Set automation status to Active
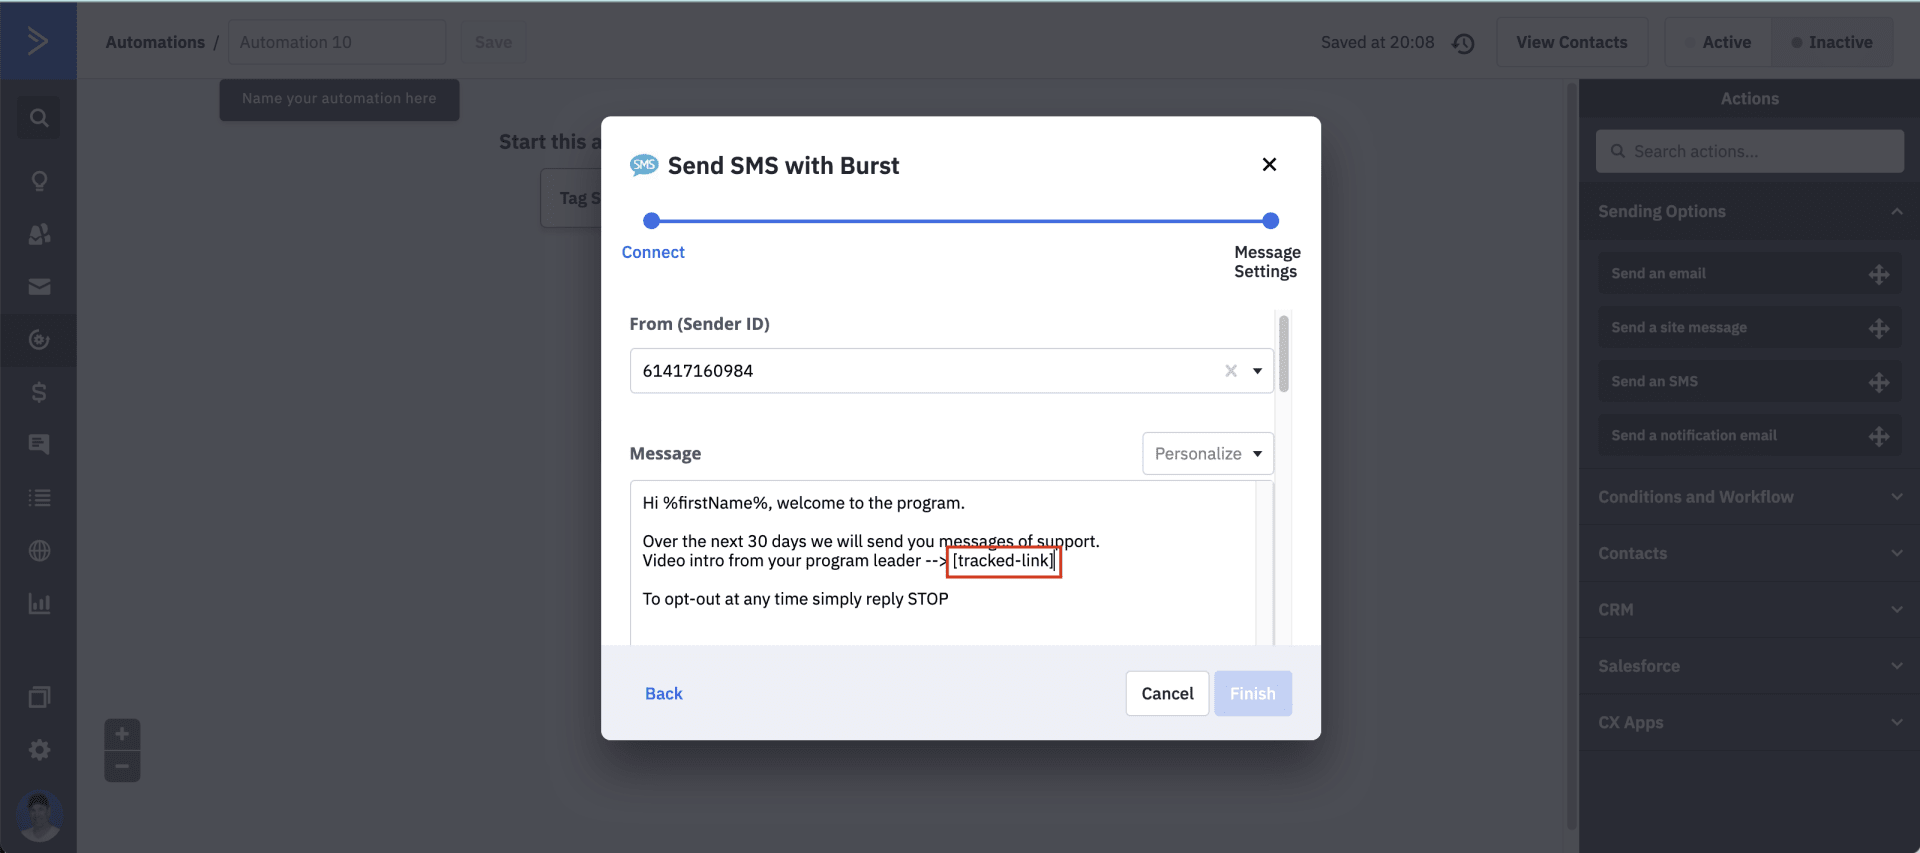 [1718, 42]
